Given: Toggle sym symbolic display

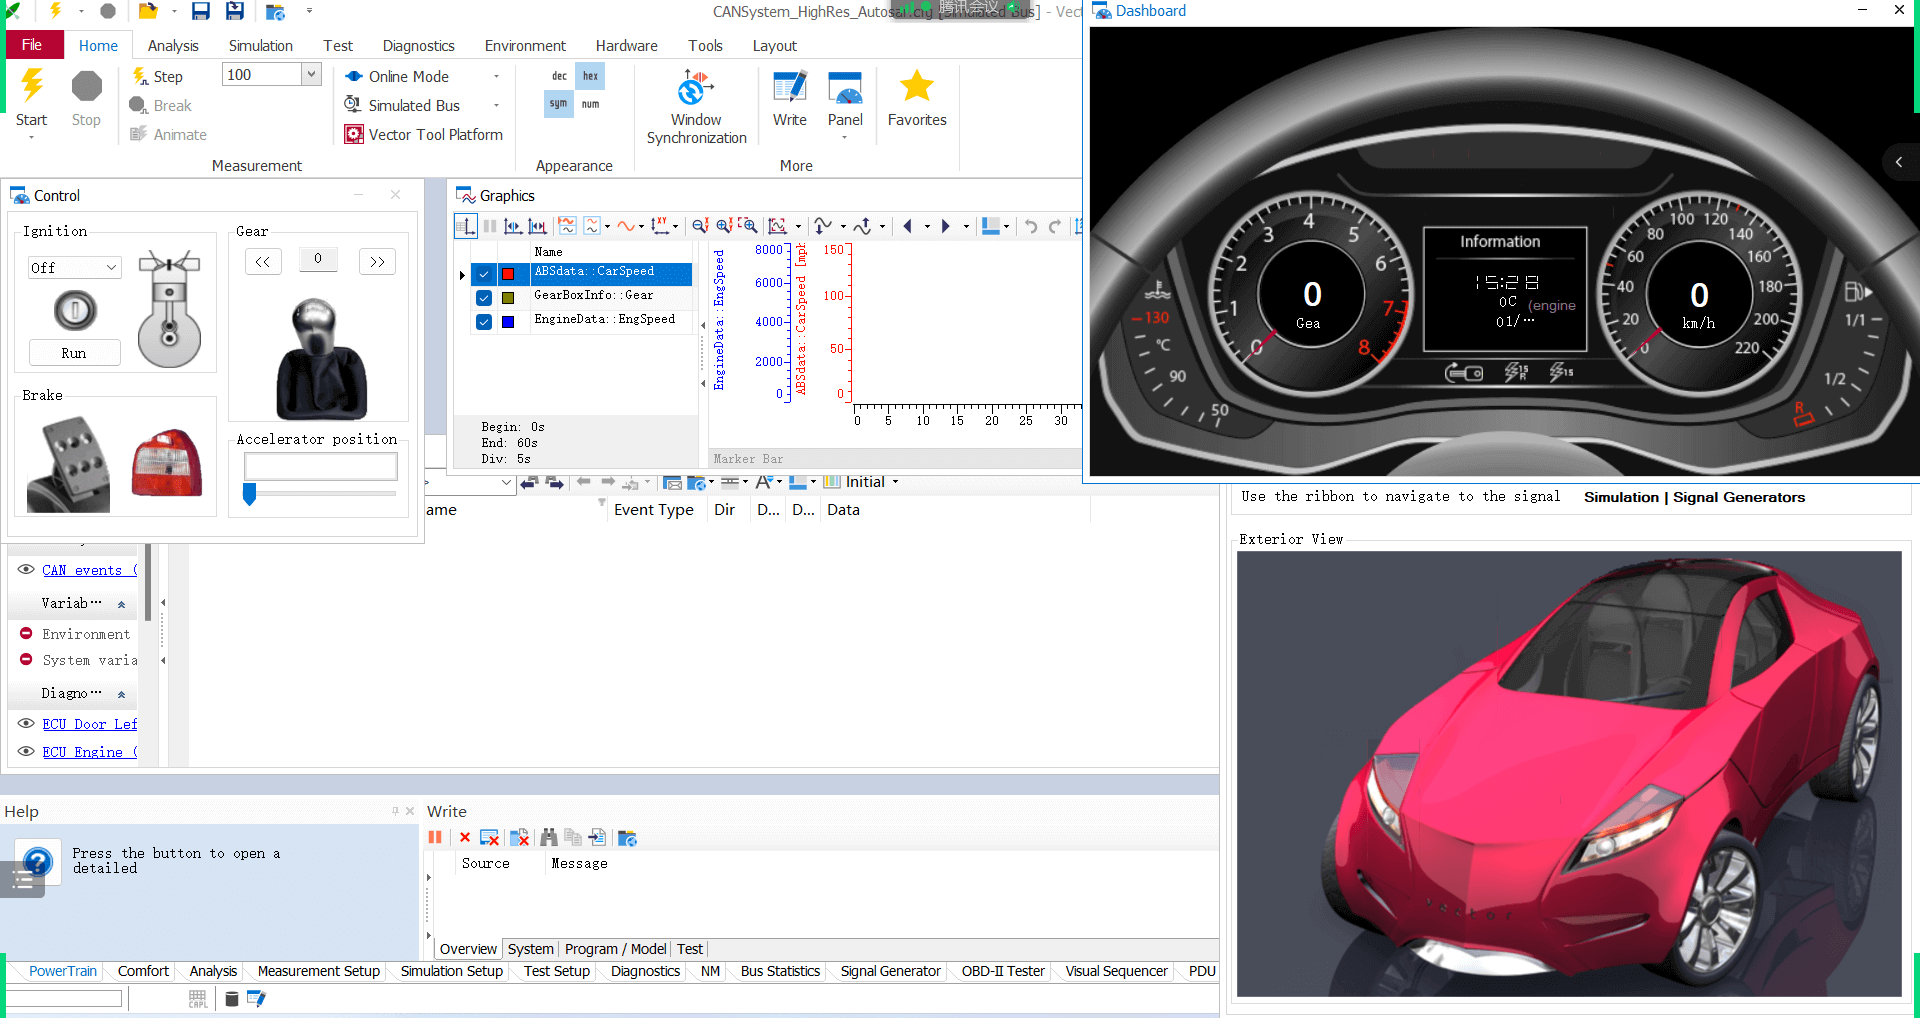Looking at the screenshot, I should click(x=559, y=103).
